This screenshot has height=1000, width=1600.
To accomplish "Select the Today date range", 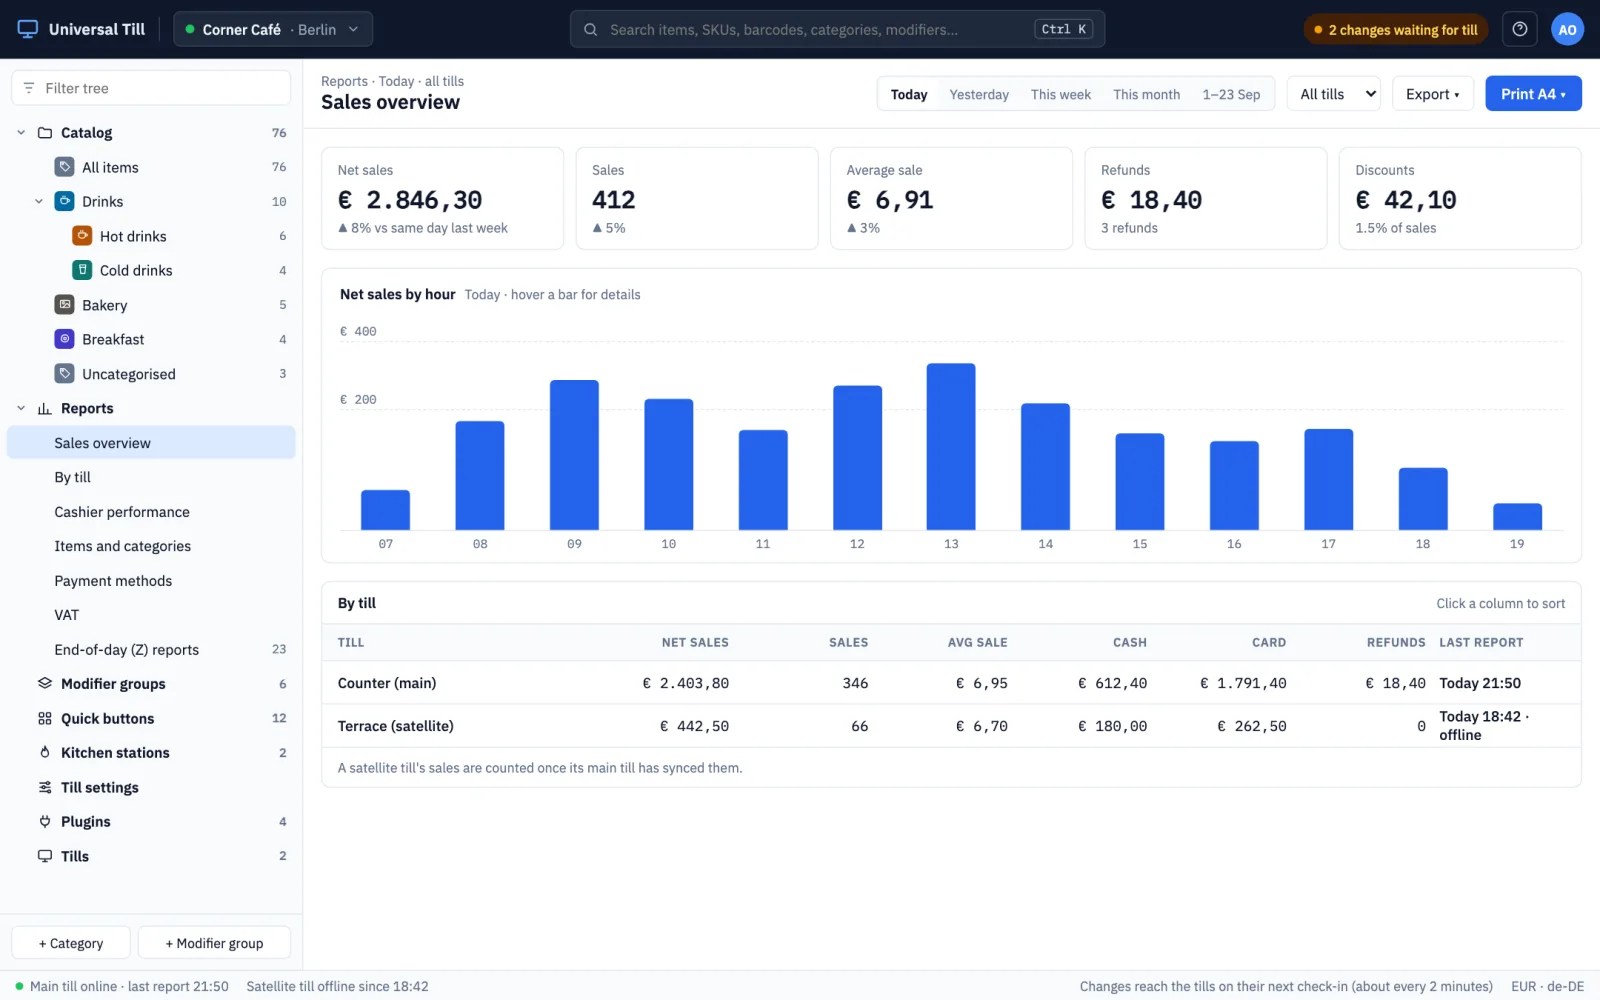I will [909, 94].
